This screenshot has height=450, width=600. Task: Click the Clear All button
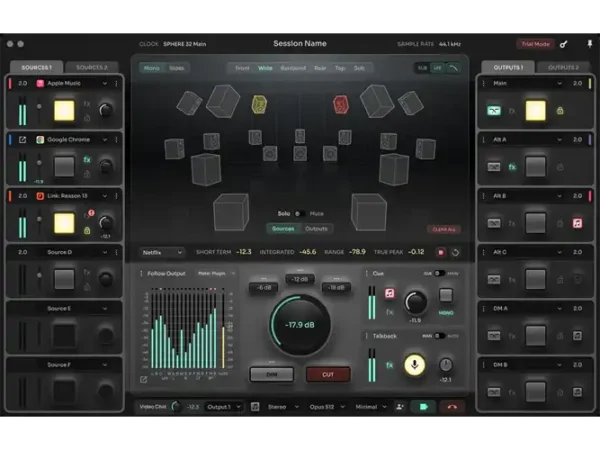tap(444, 229)
